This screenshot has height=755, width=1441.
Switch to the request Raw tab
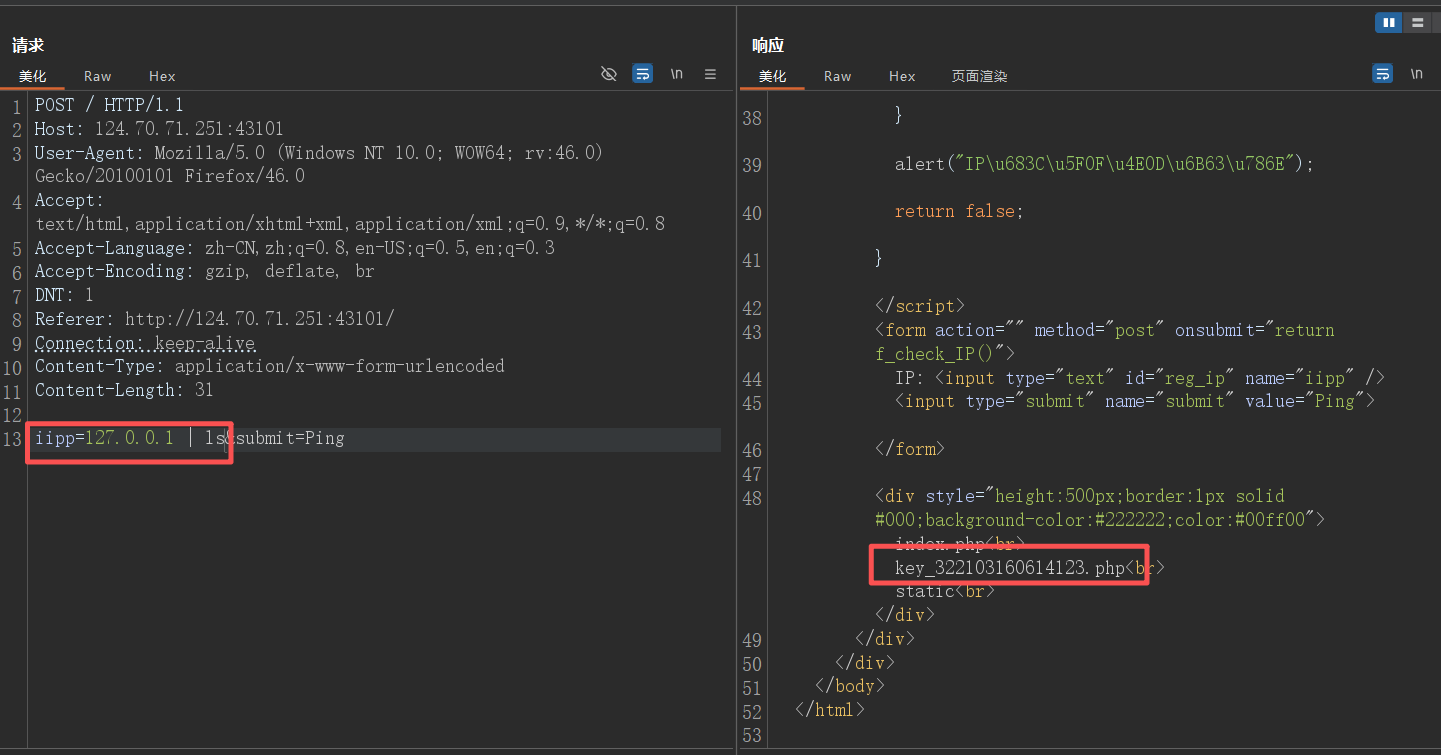point(98,76)
